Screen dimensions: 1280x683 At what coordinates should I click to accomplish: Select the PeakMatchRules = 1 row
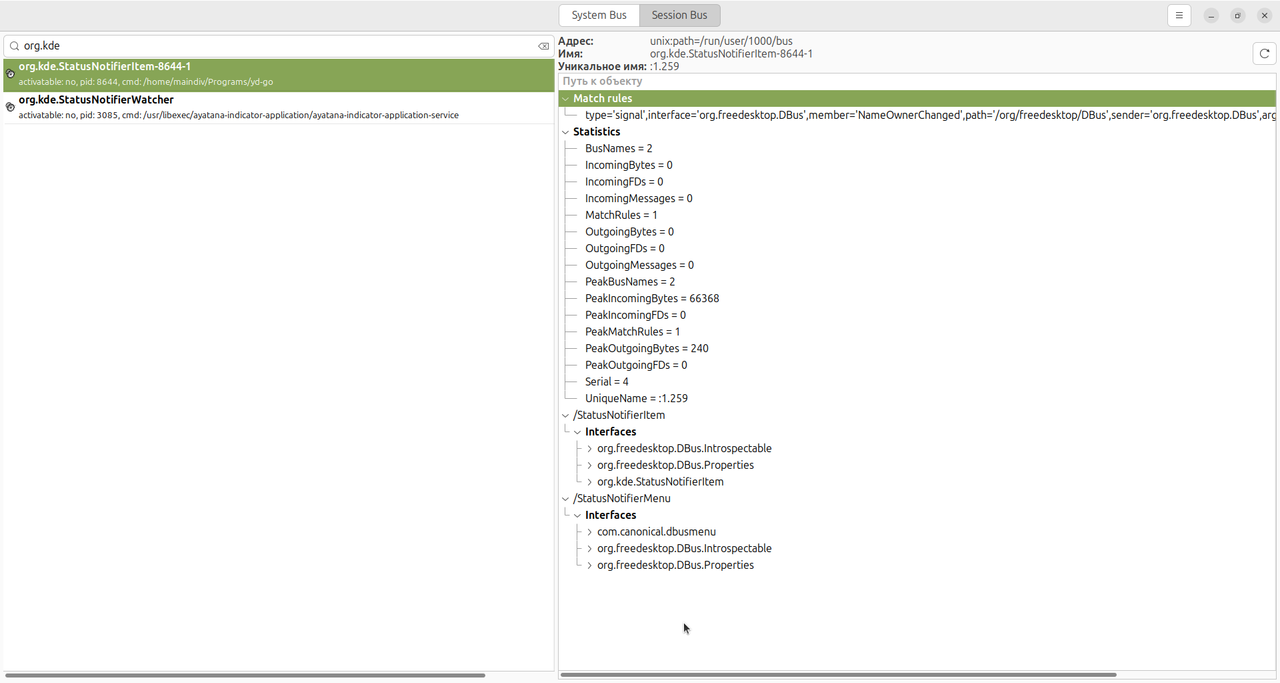click(917, 332)
